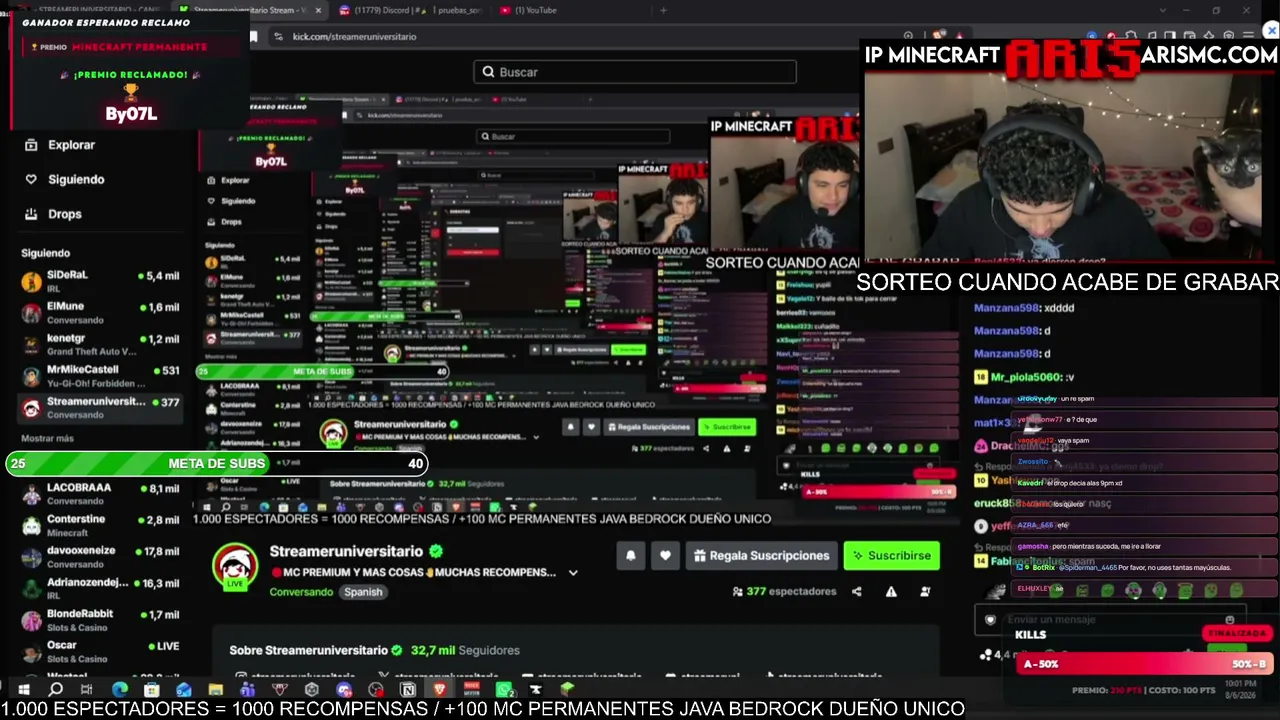Open Streameruniversitario's live avatar
Screen dimensions: 1280x720
click(x=235, y=567)
